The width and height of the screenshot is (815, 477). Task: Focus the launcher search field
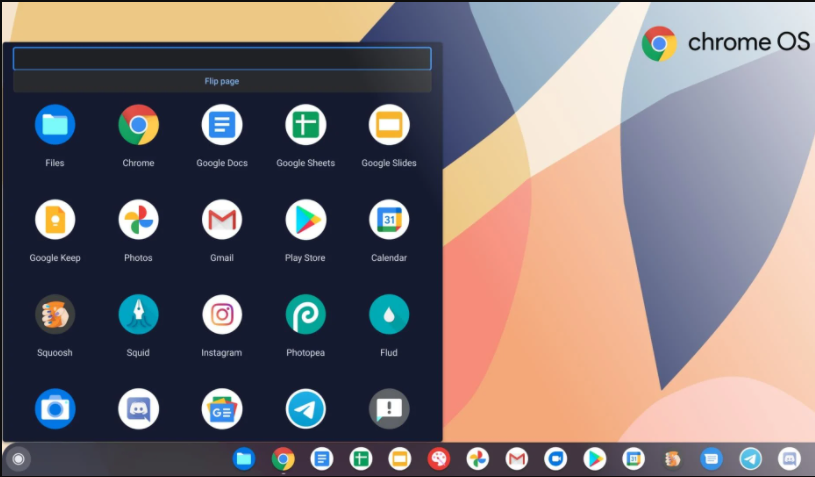coord(222,58)
